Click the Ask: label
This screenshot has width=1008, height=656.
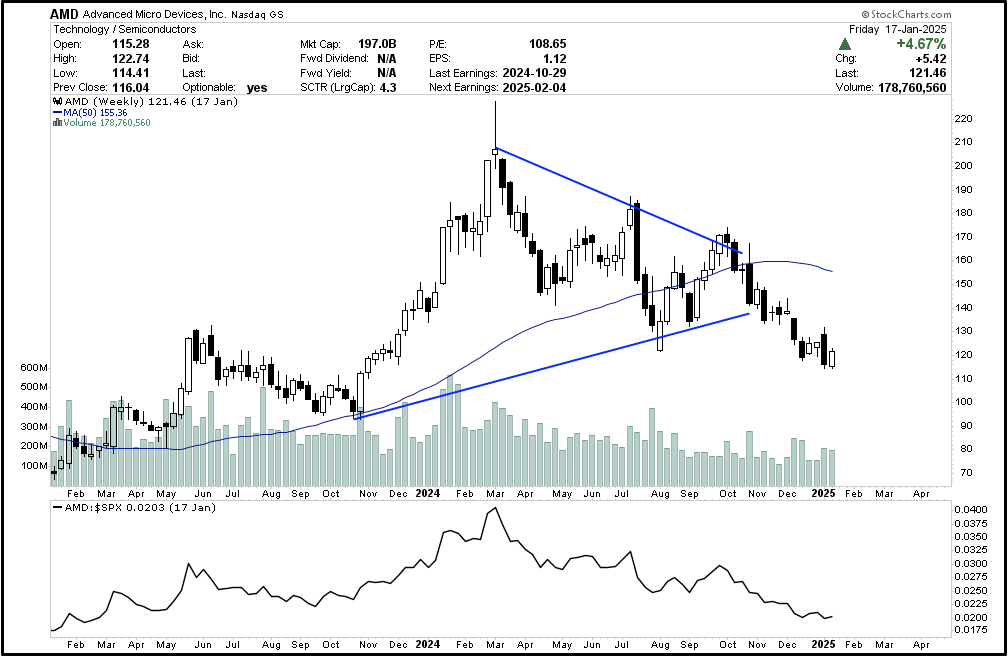[193, 44]
